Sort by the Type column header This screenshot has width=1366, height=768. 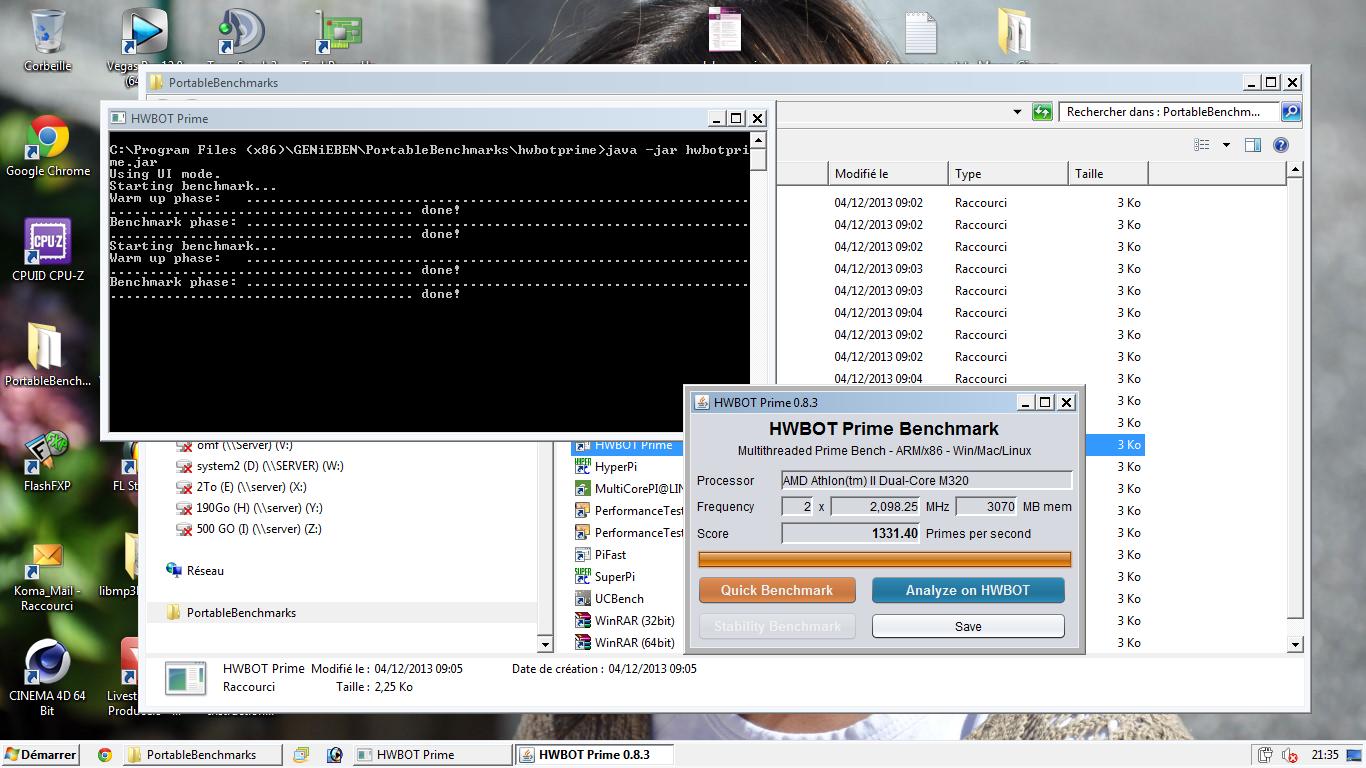click(x=1008, y=174)
